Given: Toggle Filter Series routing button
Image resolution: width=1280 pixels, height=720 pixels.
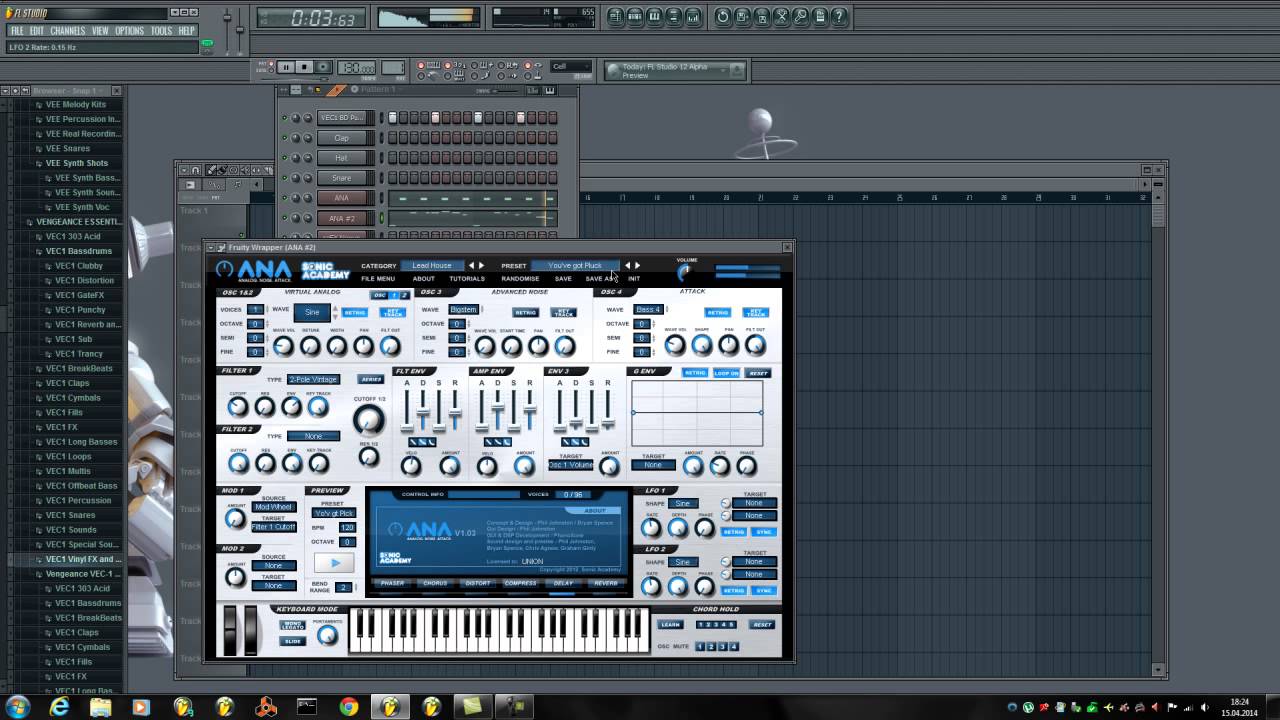Looking at the screenshot, I should [x=371, y=379].
